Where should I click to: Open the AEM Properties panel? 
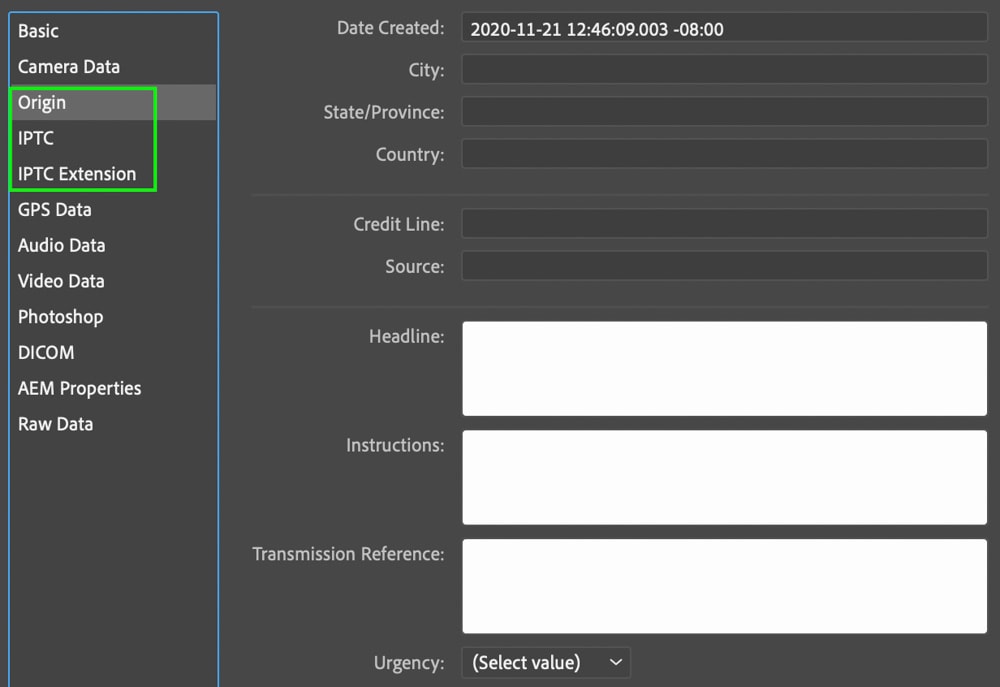click(80, 388)
